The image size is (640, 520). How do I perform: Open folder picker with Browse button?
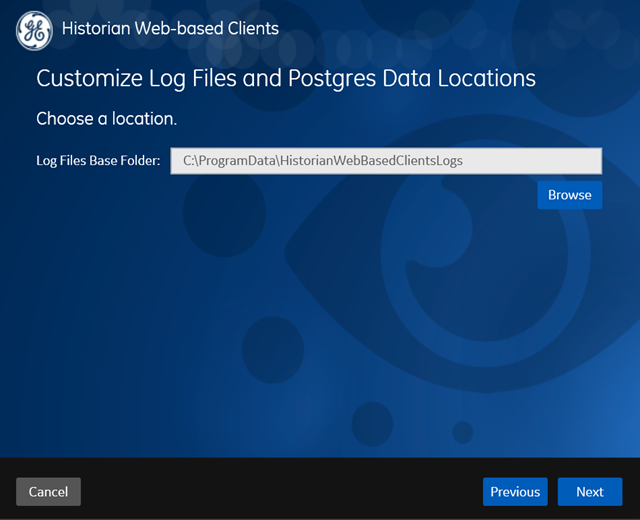click(x=569, y=195)
